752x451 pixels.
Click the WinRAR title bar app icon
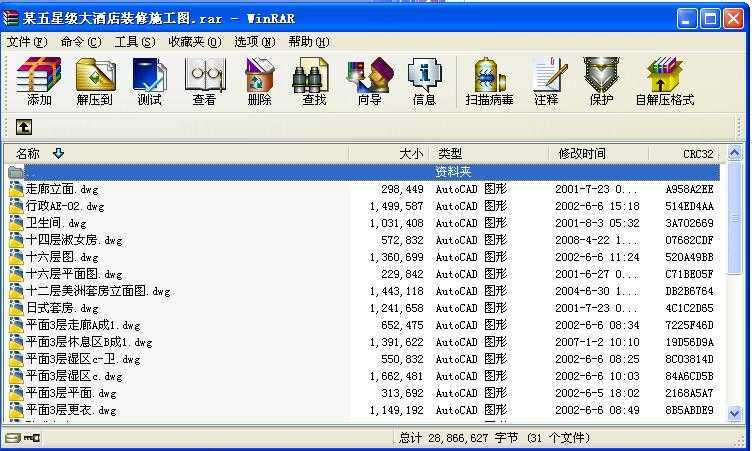11,19
